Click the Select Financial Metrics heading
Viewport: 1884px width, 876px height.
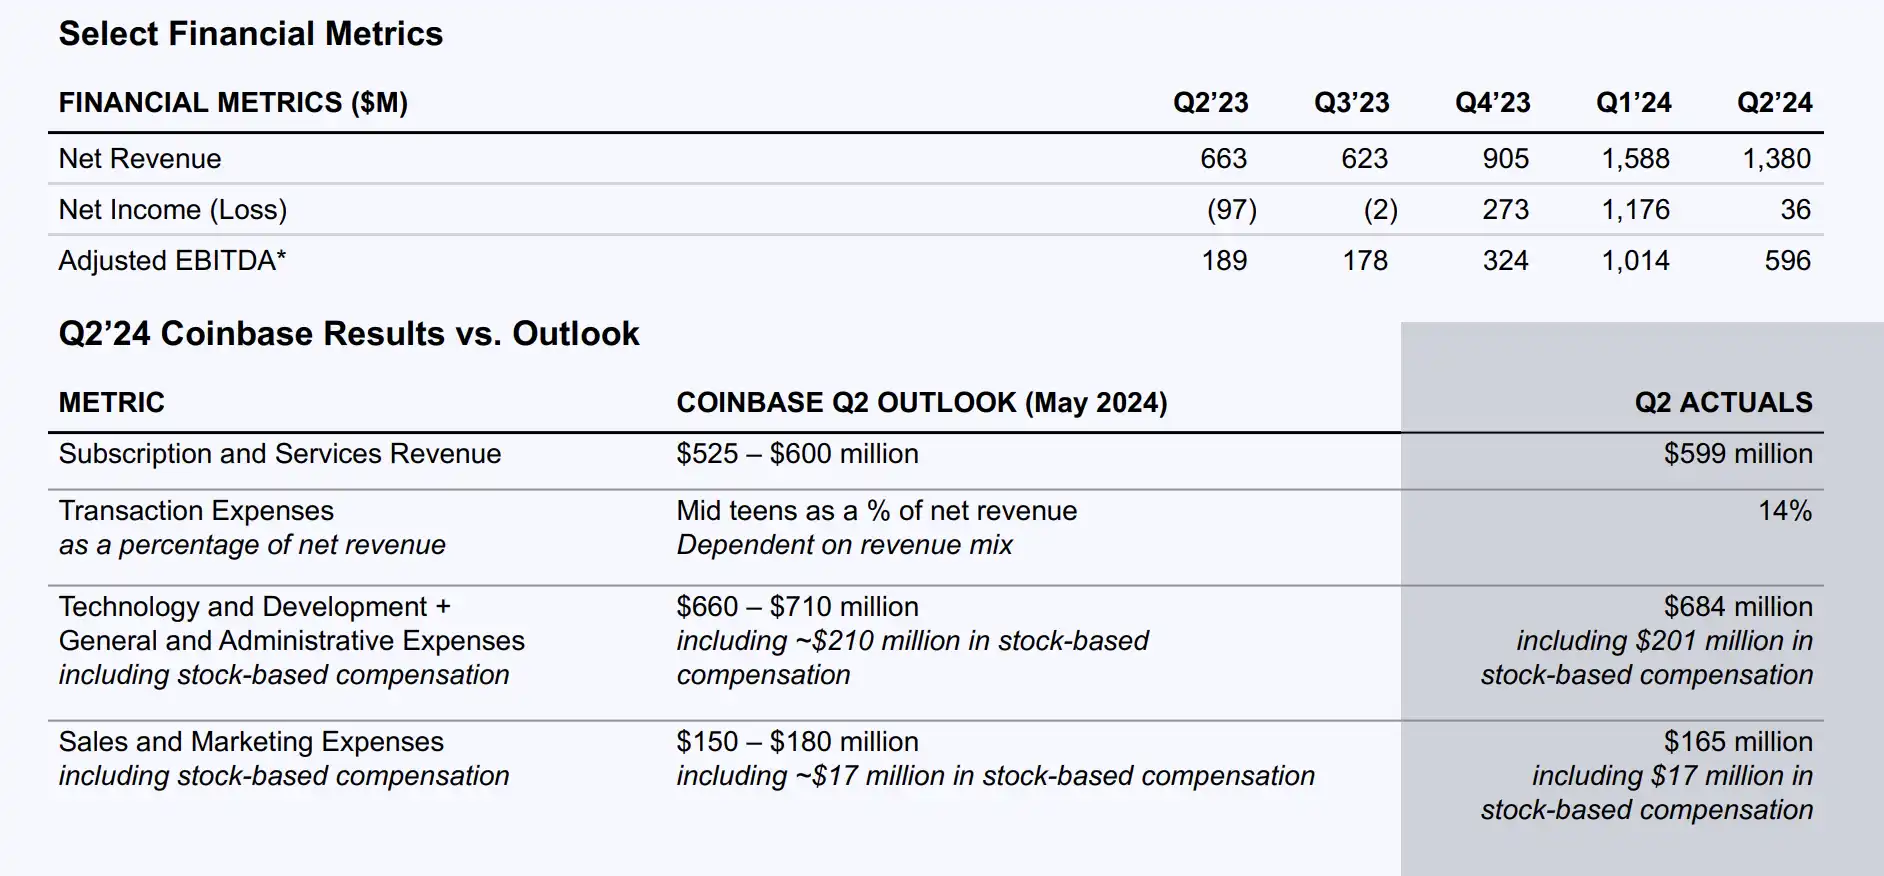(250, 34)
